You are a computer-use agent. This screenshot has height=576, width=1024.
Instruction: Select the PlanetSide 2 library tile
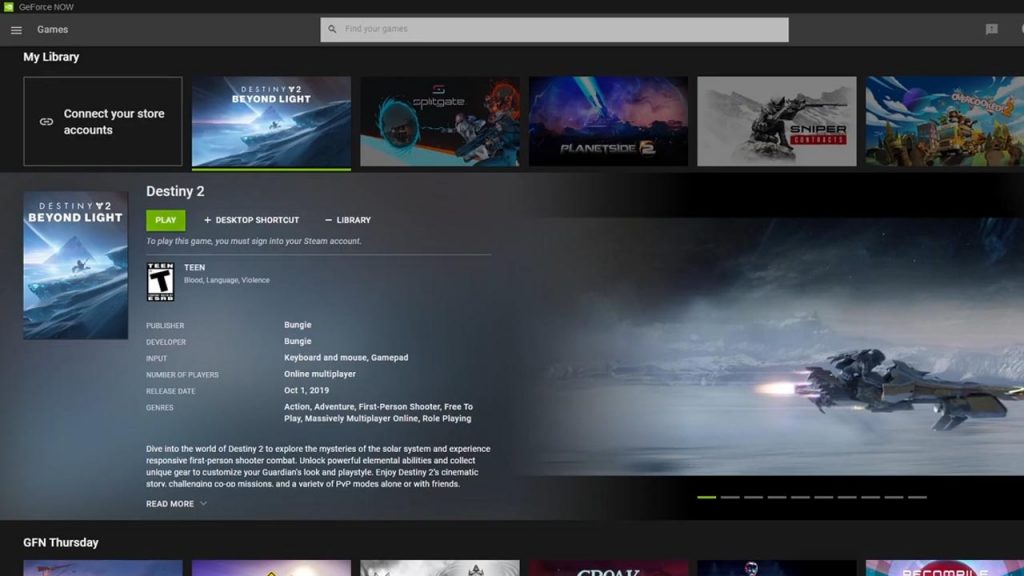608,121
